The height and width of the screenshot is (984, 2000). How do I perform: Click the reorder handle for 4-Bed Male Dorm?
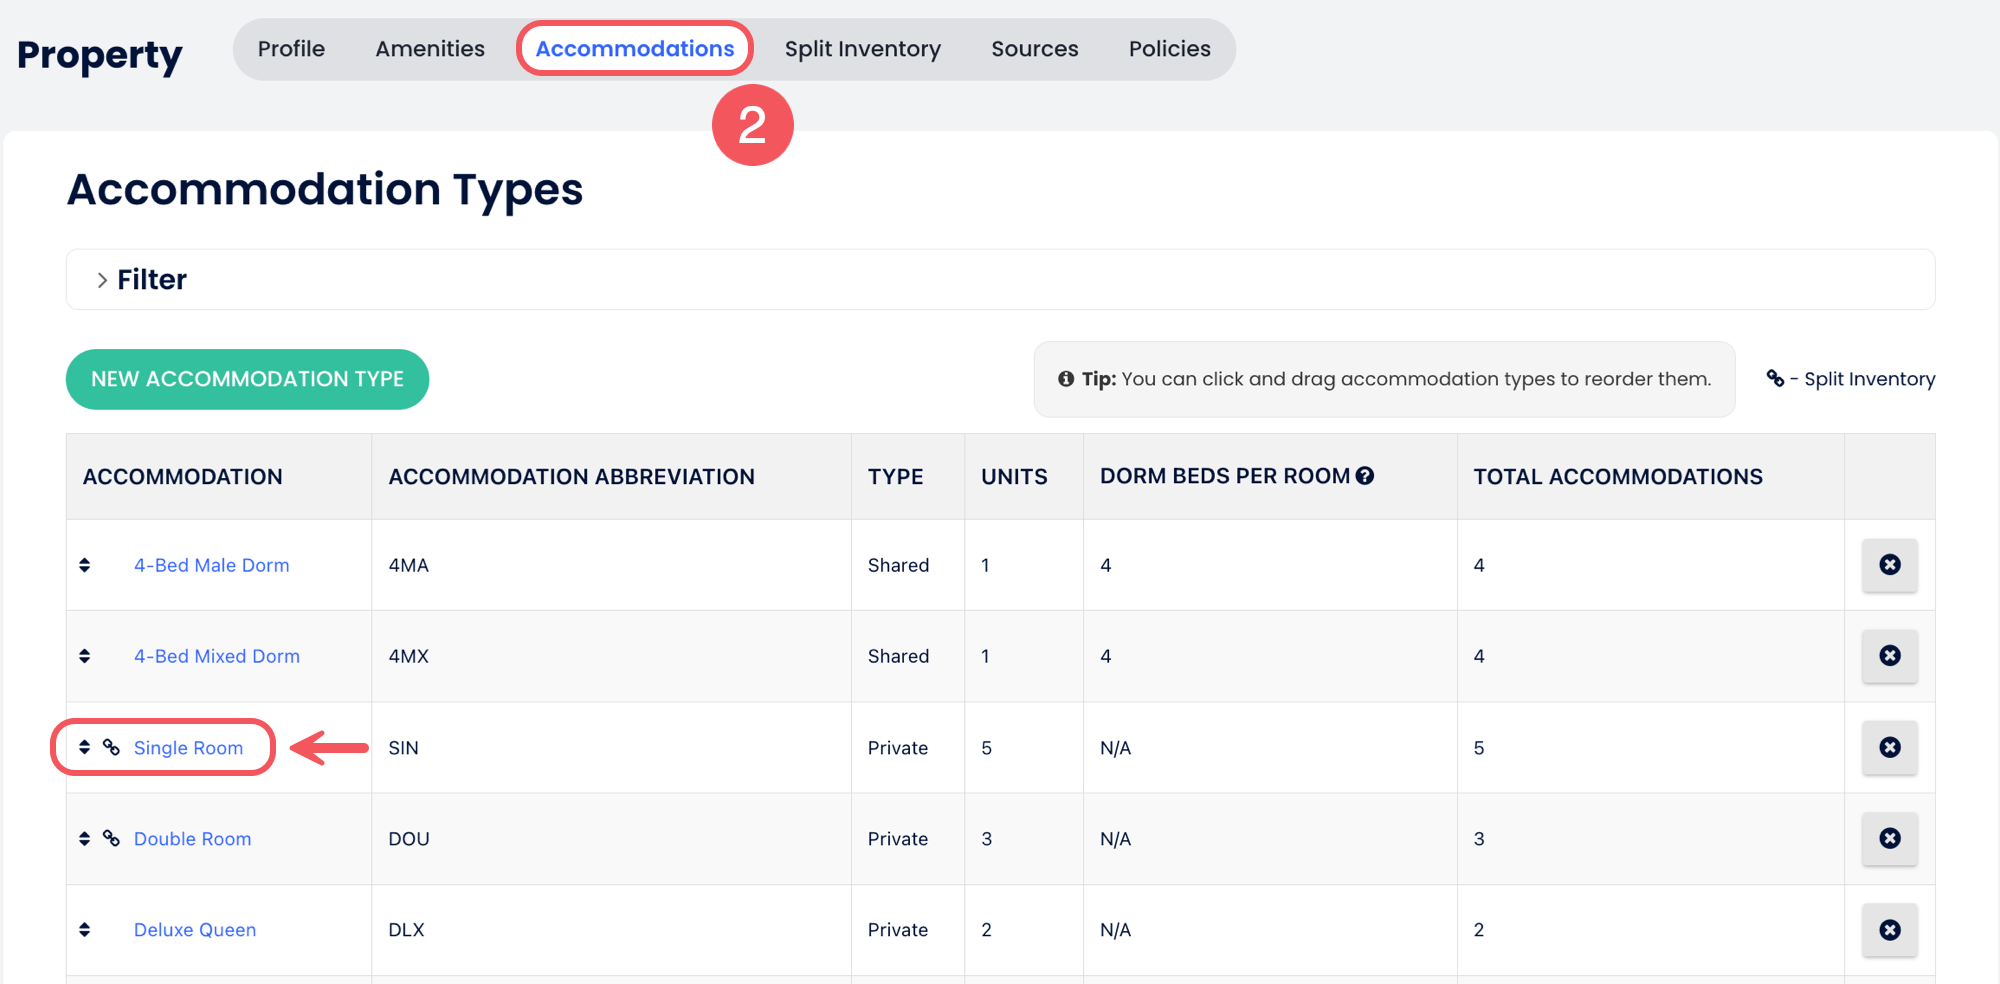click(x=85, y=565)
